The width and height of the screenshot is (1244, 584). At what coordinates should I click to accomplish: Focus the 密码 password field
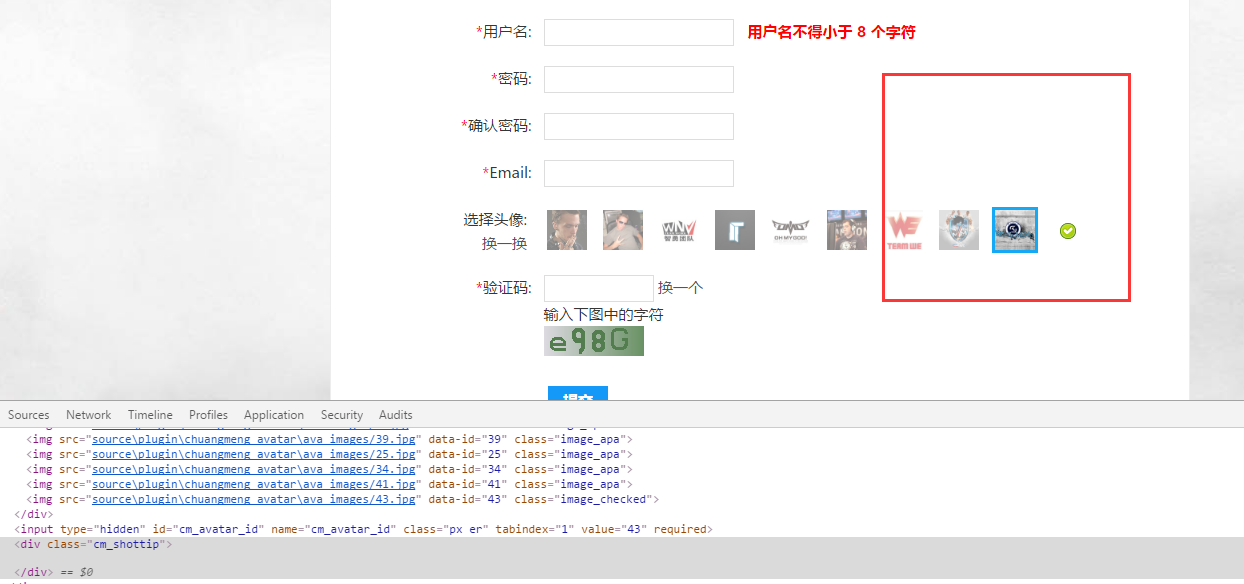639,79
